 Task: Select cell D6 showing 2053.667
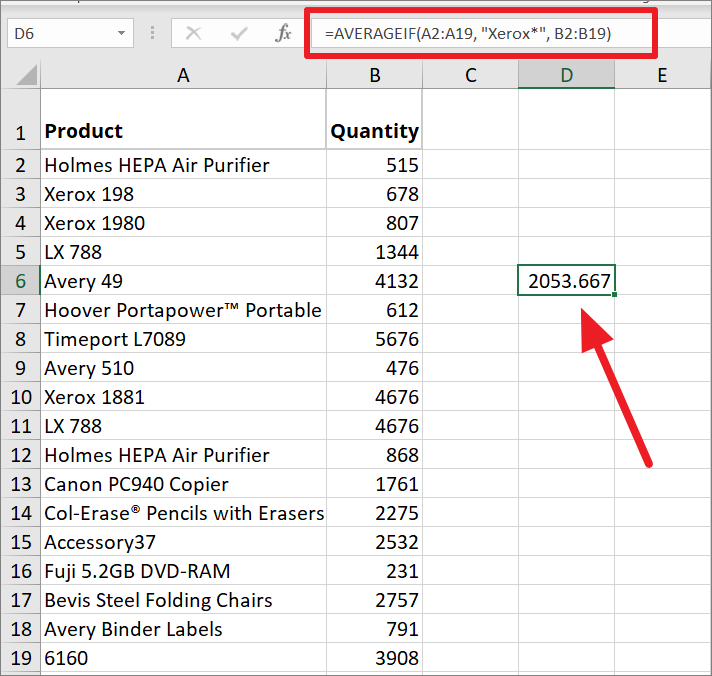(x=566, y=281)
